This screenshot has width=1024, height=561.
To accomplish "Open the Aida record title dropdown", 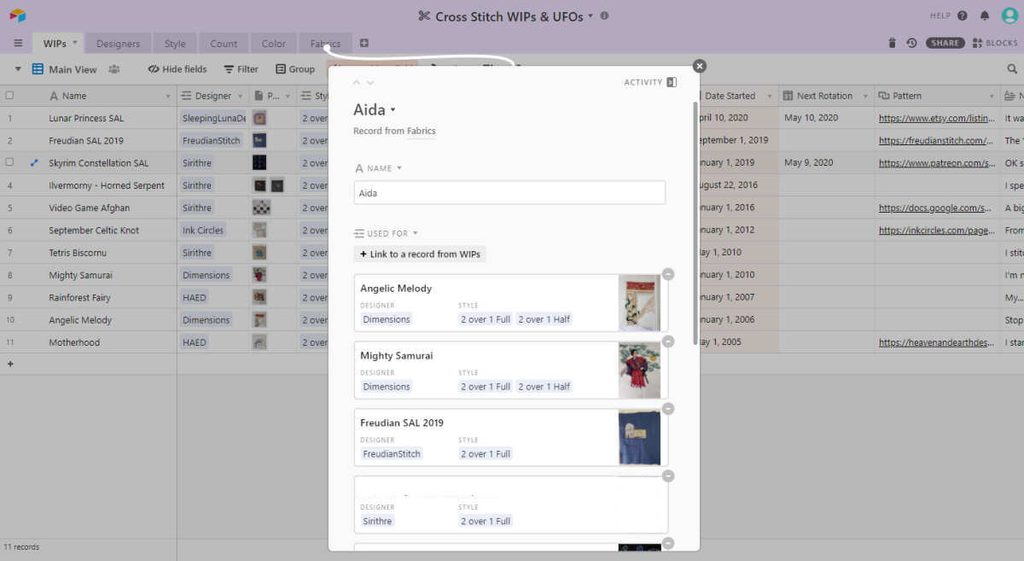I will point(393,110).
